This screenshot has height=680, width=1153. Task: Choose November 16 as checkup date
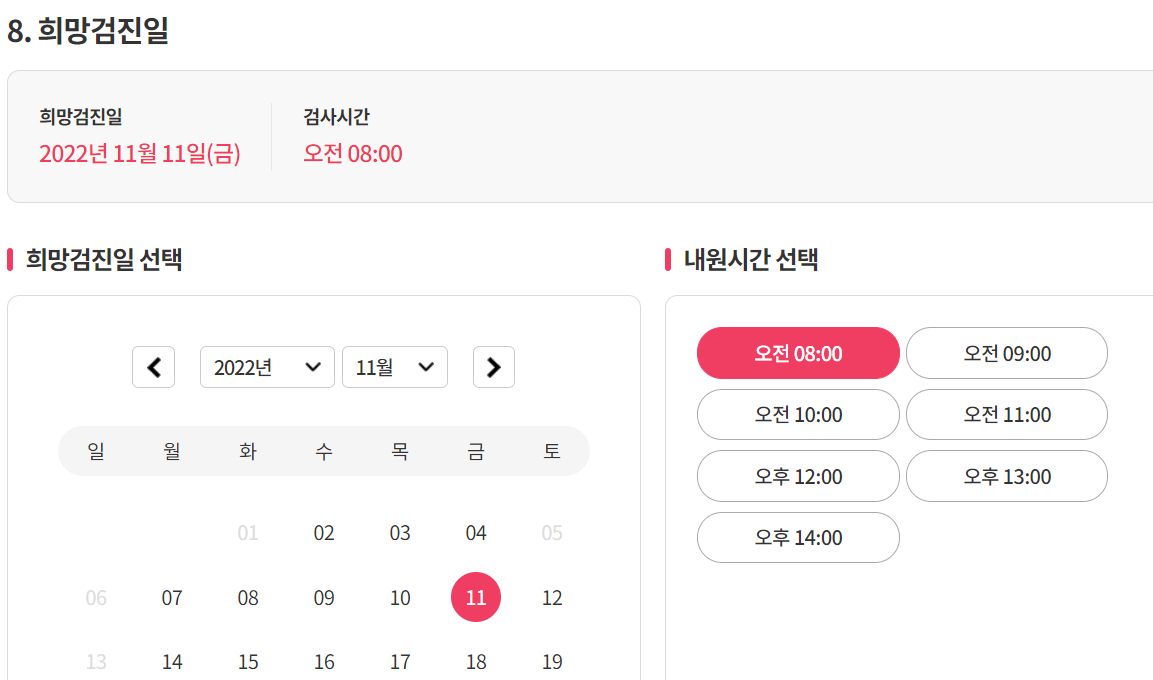(x=324, y=661)
